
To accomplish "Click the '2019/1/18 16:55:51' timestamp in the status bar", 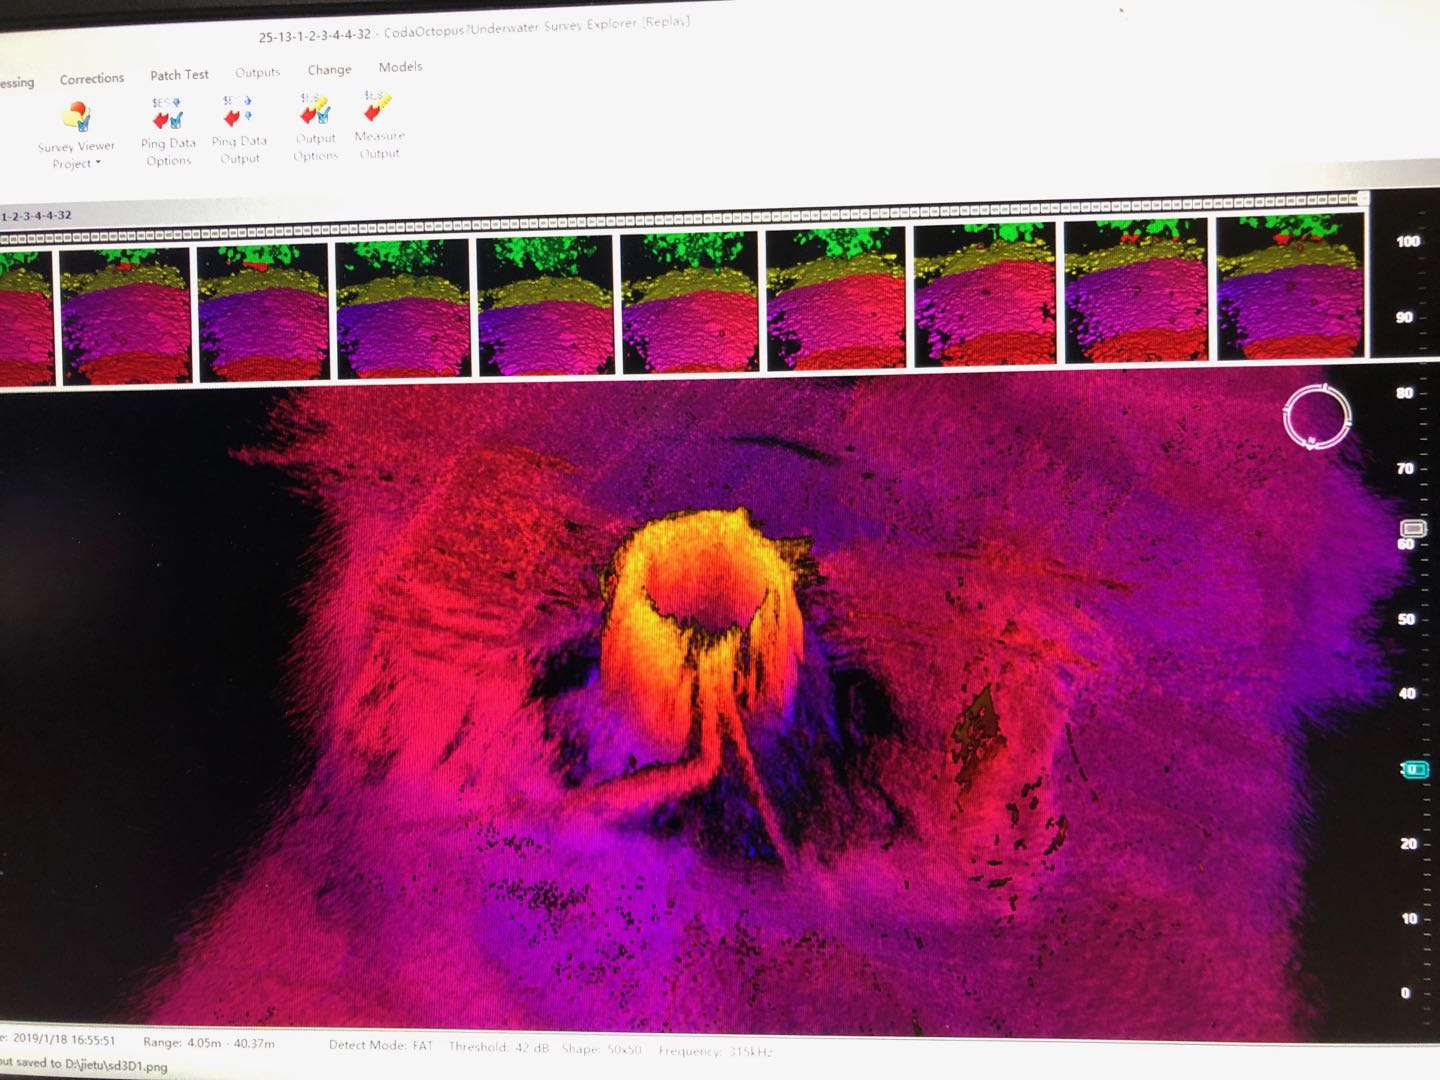I will (63, 1039).
